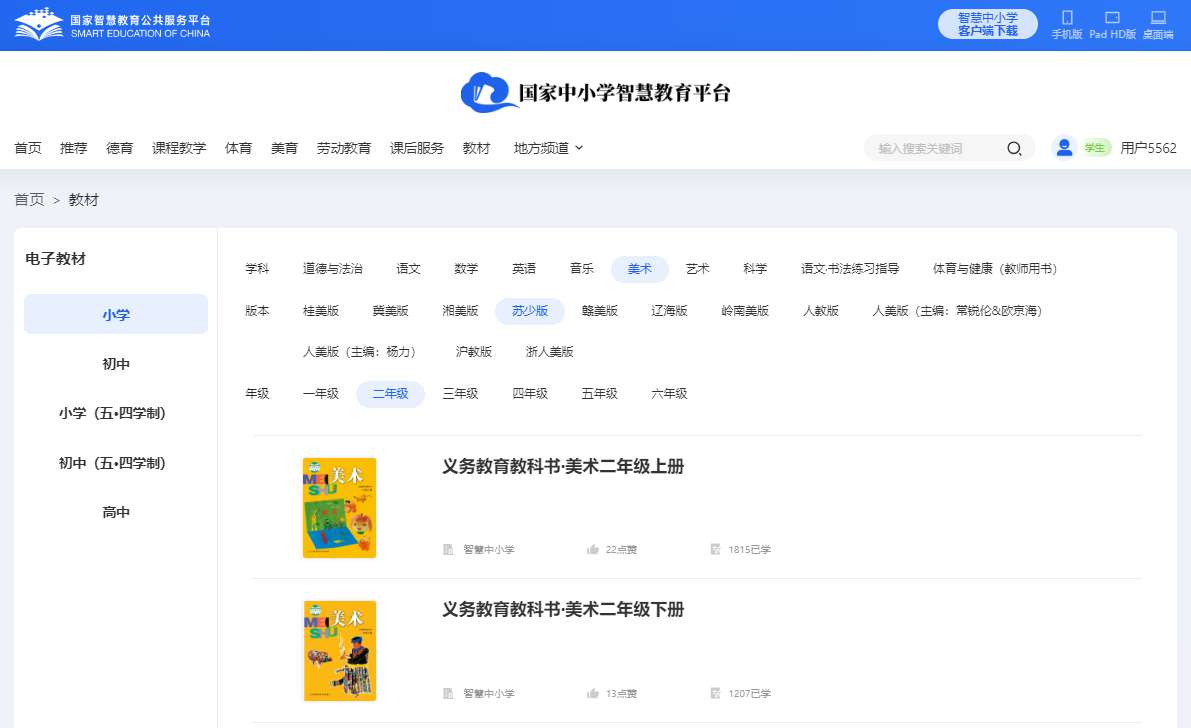Open cover thumbnail of 美术二年级上册
The image size is (1191, 728).
(340, 508)
